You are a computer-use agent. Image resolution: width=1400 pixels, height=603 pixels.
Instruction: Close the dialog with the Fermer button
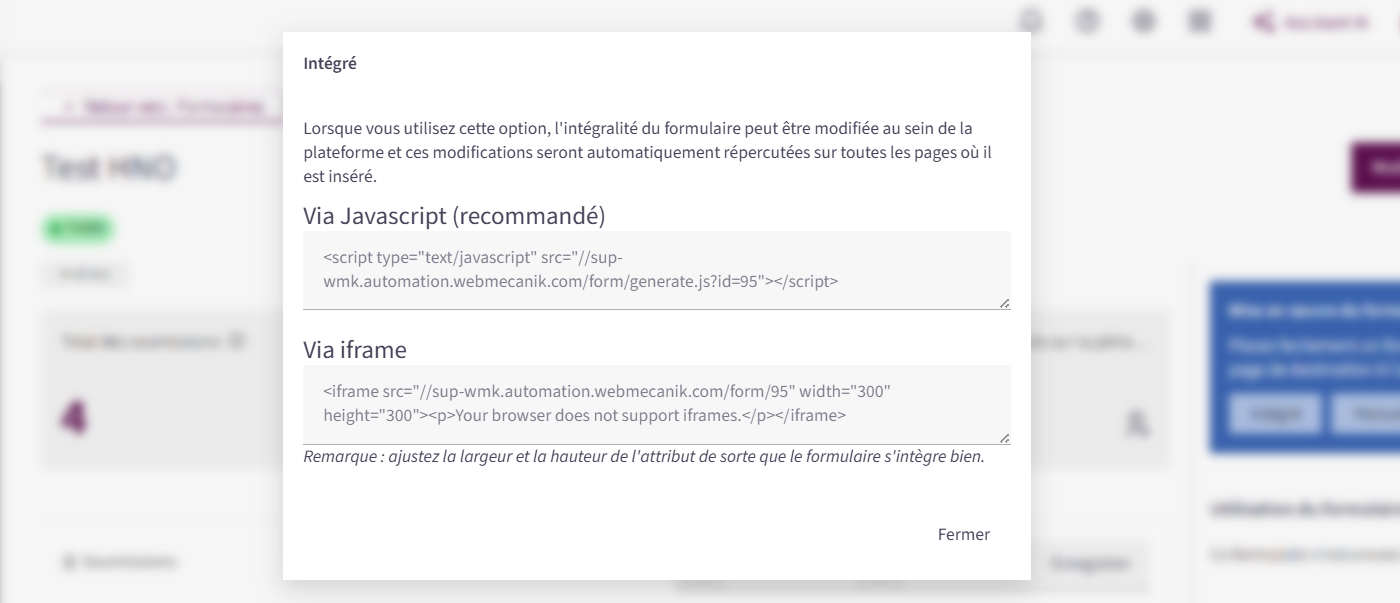coord(964,534)
